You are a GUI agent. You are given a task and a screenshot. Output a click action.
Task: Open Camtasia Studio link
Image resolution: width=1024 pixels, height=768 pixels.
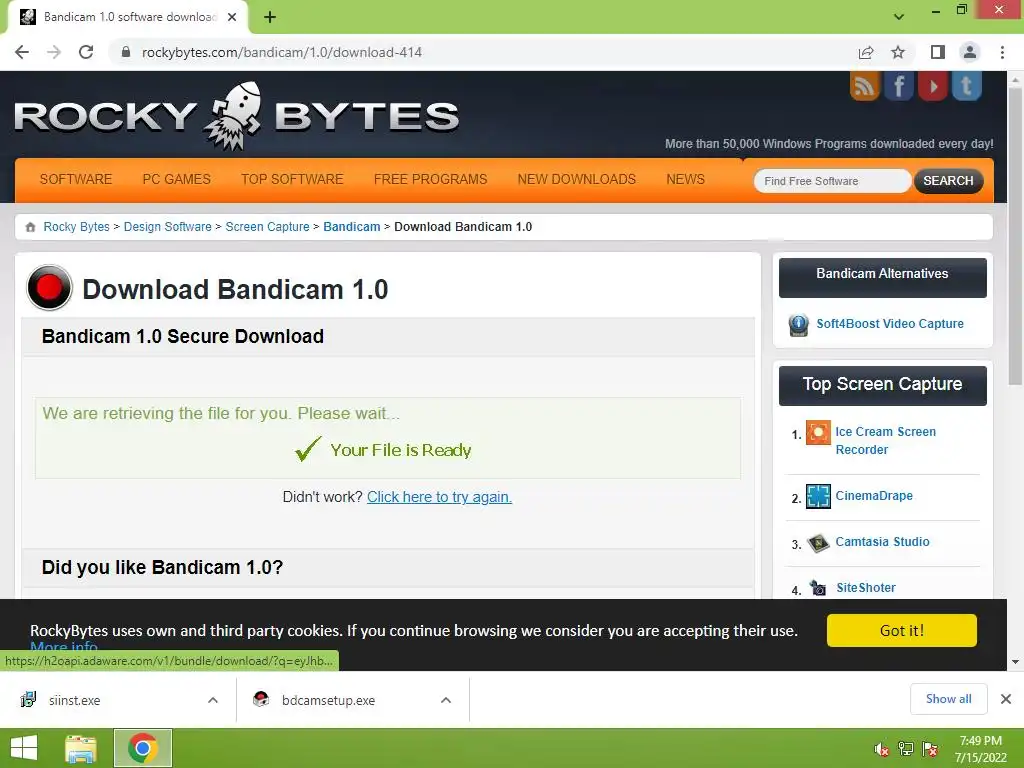pos(882,542)
